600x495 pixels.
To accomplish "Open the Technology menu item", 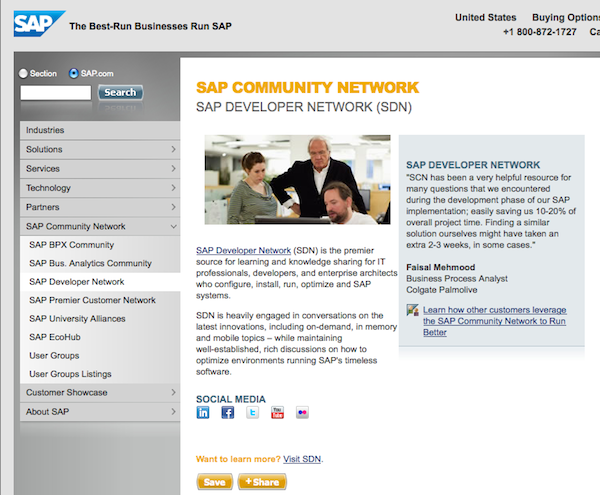I will click(x=100, y=188).
